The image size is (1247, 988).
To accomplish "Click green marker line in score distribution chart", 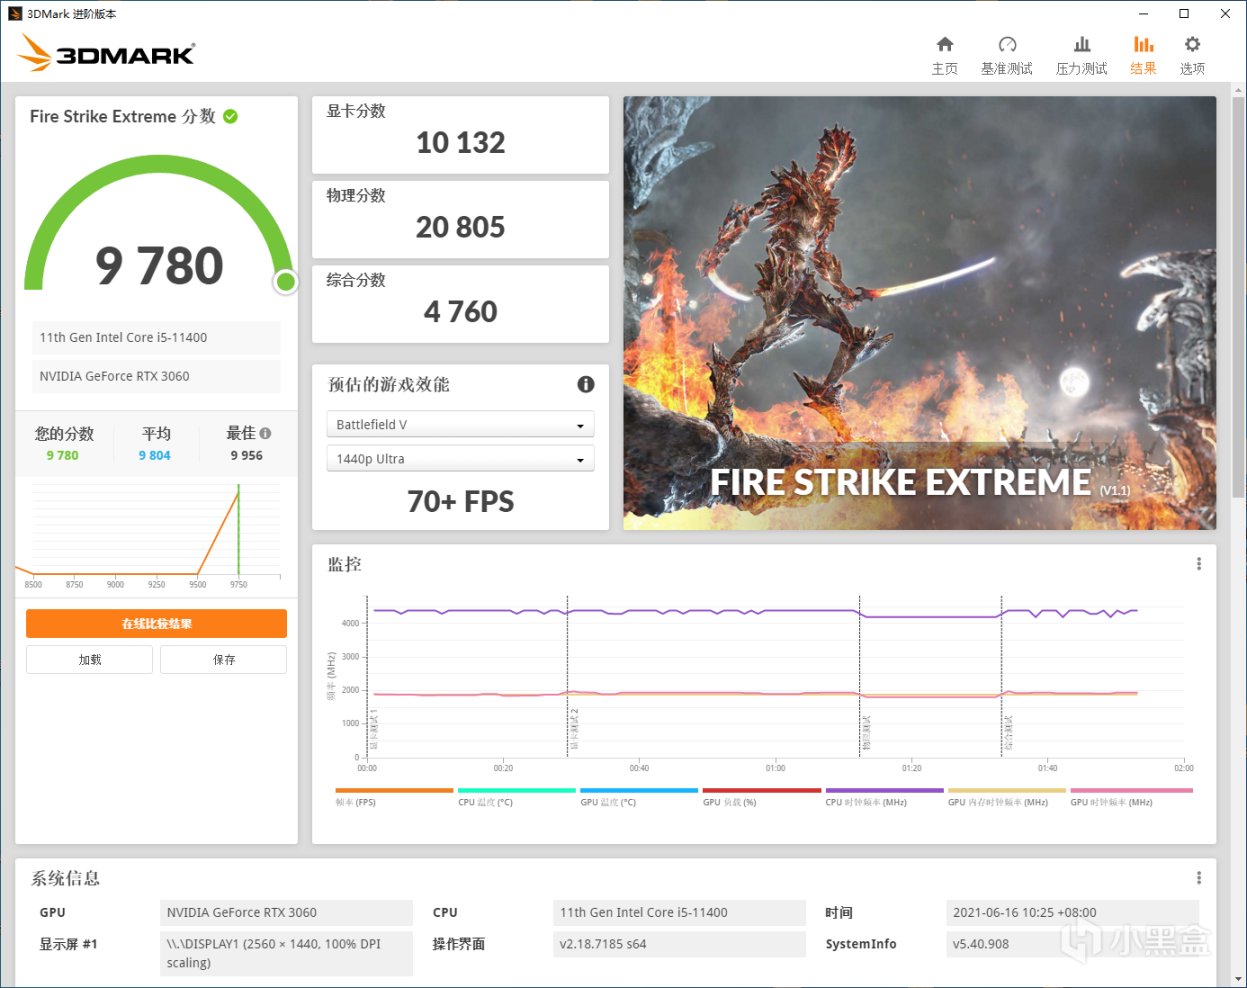I will (x=238, y=531).
